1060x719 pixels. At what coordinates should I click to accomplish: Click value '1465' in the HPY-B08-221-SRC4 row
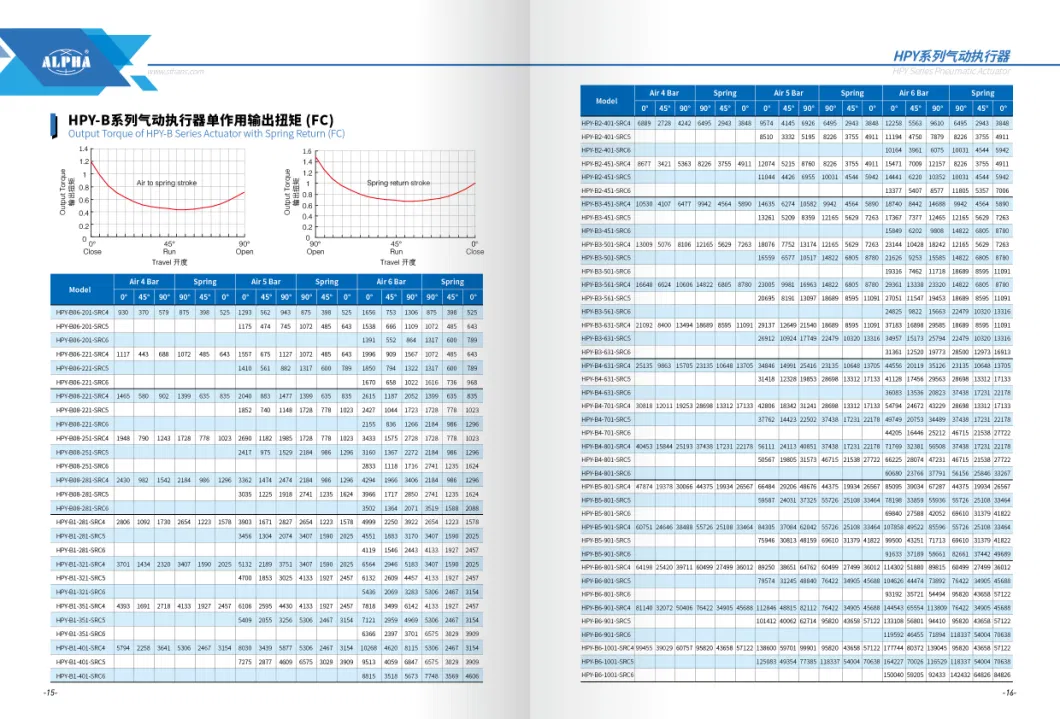[x=123, y=396]
